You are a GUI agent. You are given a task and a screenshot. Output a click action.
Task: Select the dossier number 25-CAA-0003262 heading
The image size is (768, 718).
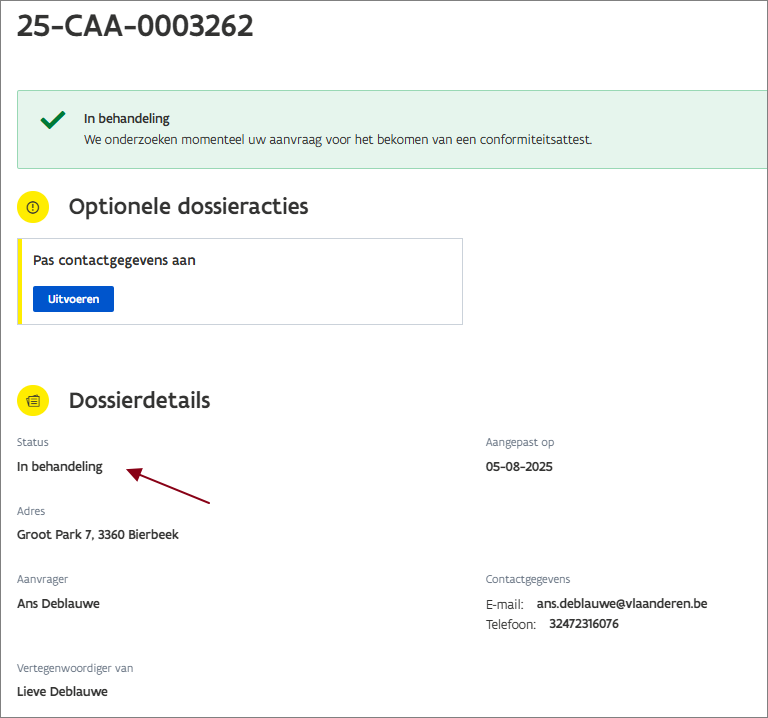[135, 27]
